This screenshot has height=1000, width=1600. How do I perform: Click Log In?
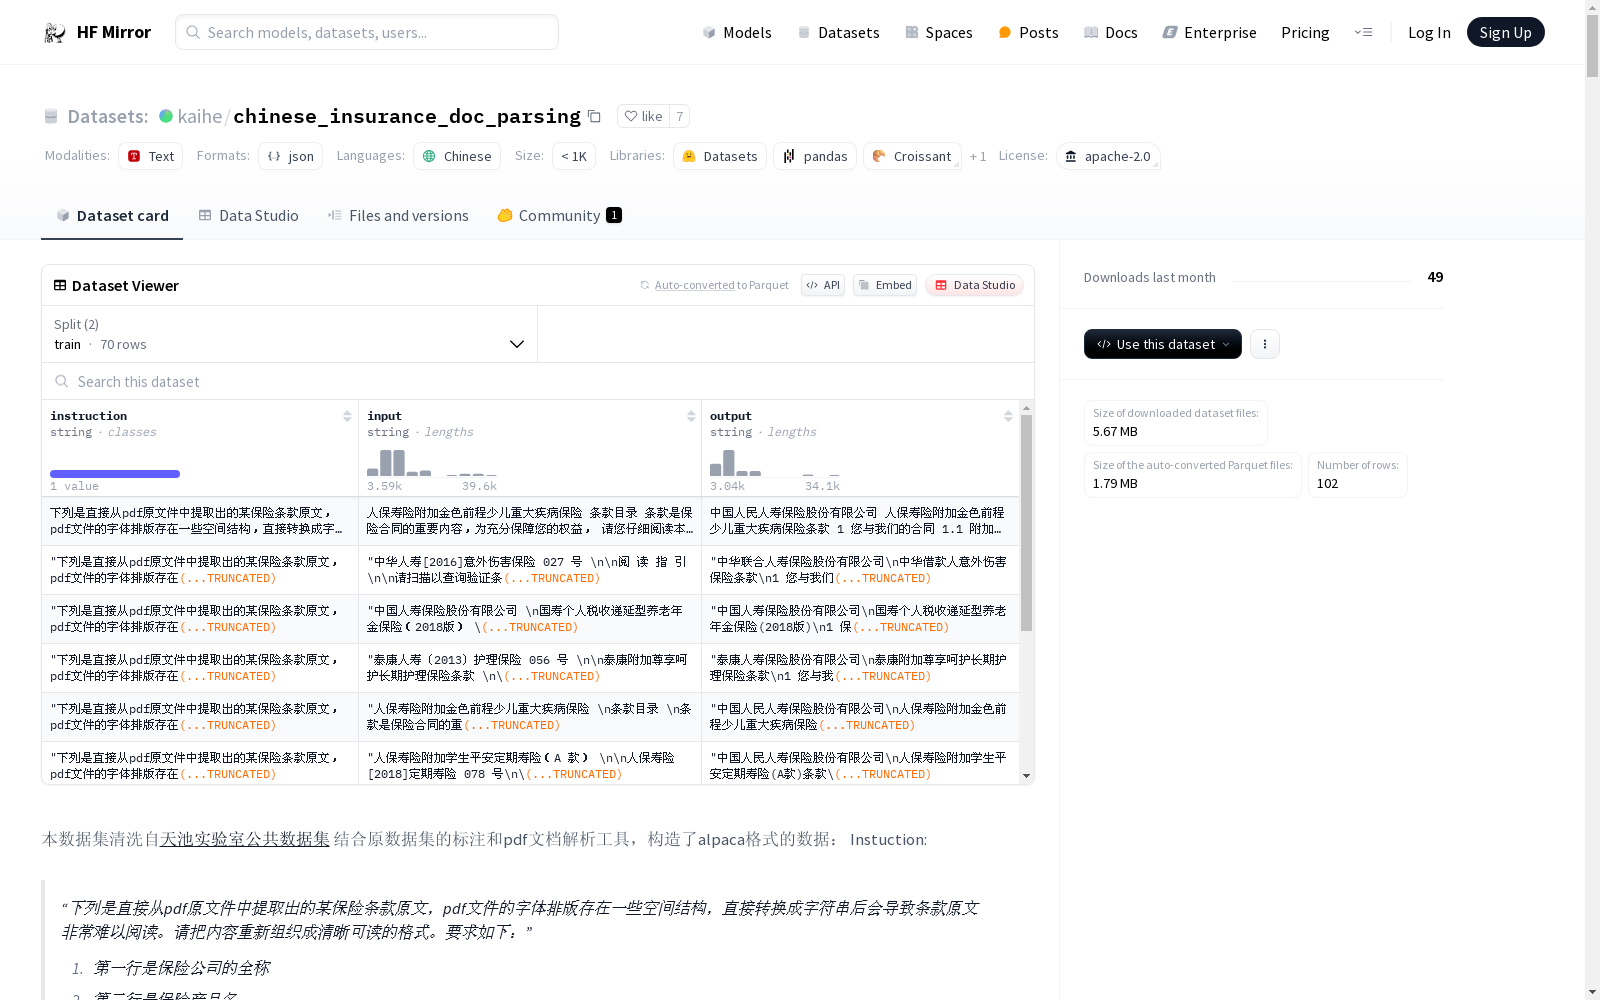[1429, 32]
